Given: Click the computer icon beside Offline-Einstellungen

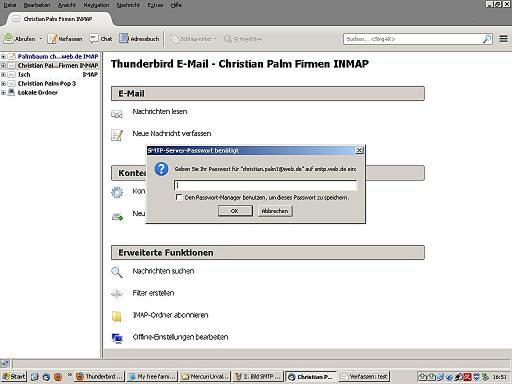Looking at the screenshot, I should click(x=117, y=338).
